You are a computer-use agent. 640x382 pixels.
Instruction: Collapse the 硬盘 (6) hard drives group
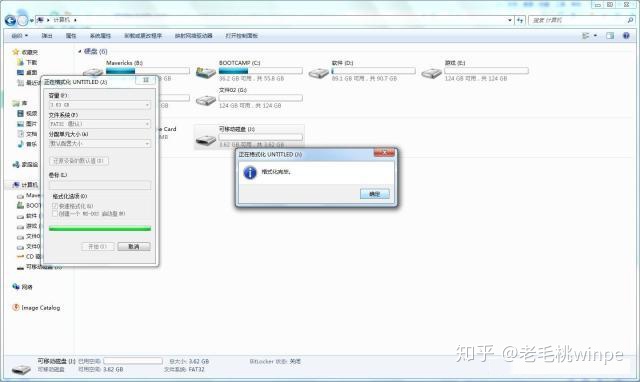point(80,51)
